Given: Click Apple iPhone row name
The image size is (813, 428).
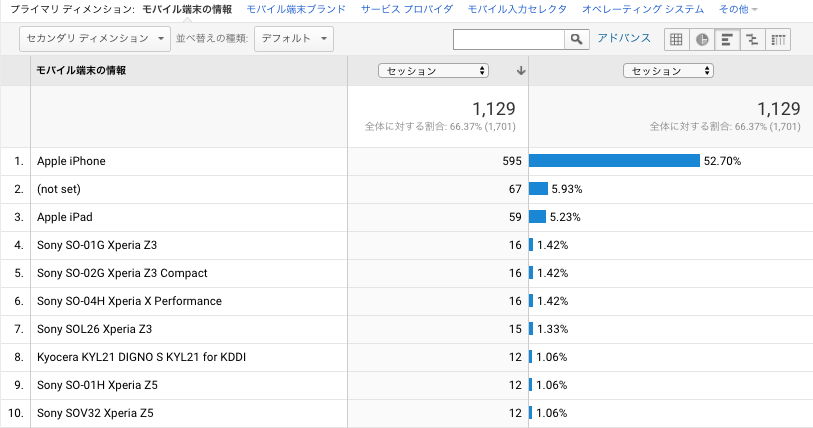Looking at the screenshot, I should point(71,161).
